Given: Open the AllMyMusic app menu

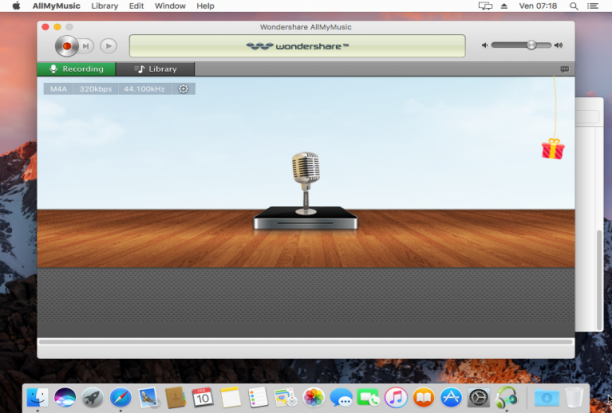Looking at the screenshot, I should tap(56, 6).
